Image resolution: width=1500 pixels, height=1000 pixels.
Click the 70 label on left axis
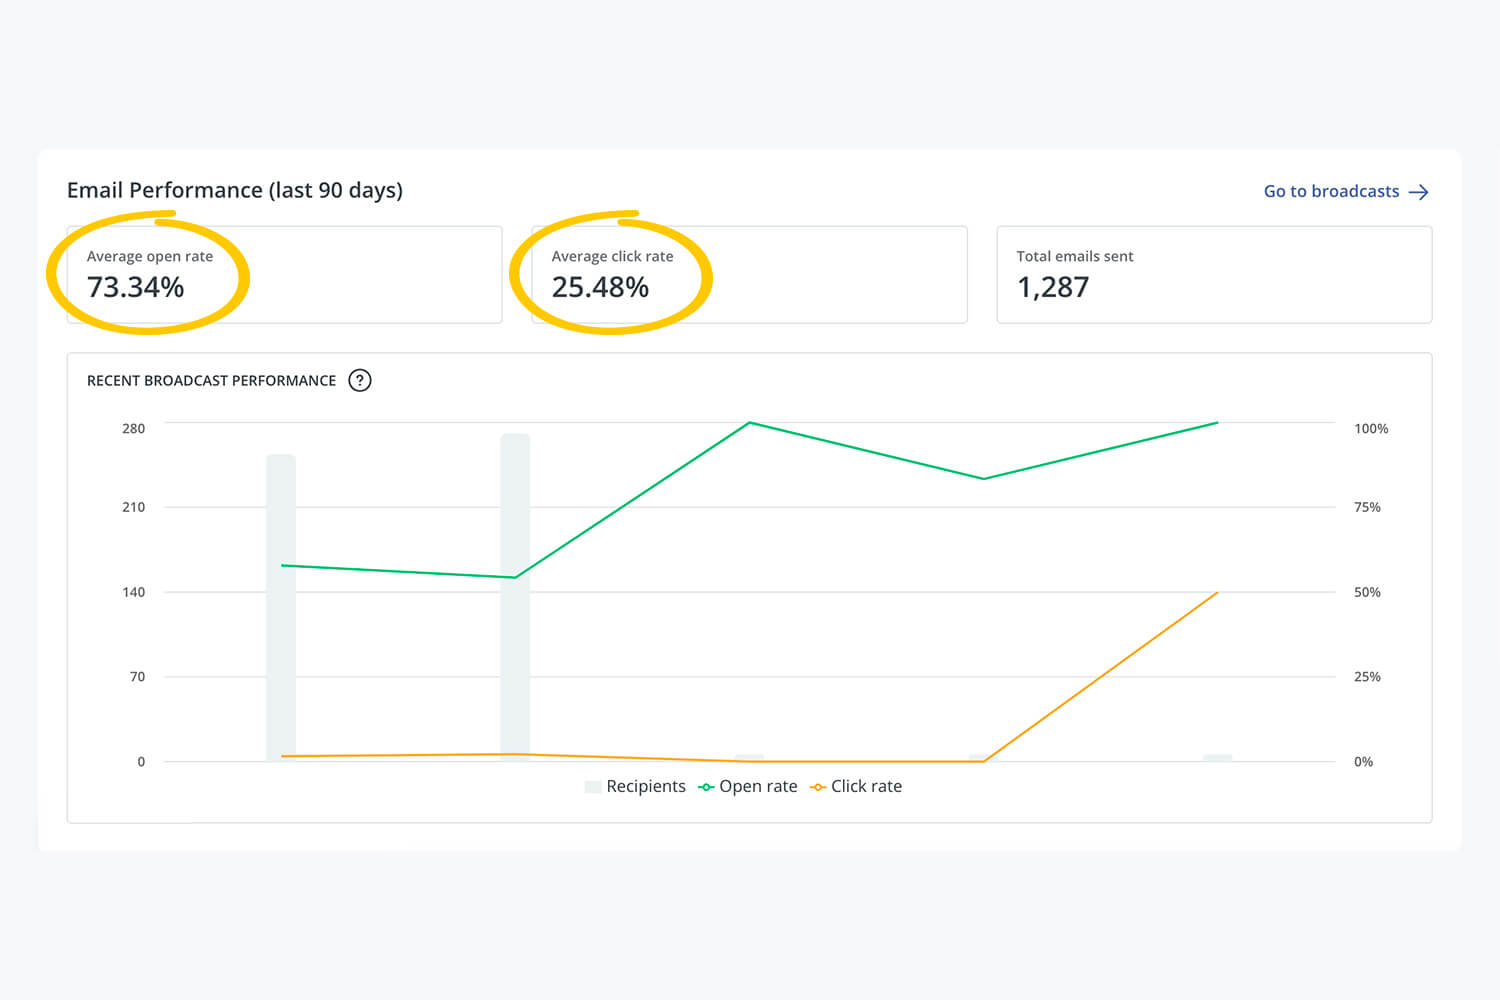coord(138,677)
